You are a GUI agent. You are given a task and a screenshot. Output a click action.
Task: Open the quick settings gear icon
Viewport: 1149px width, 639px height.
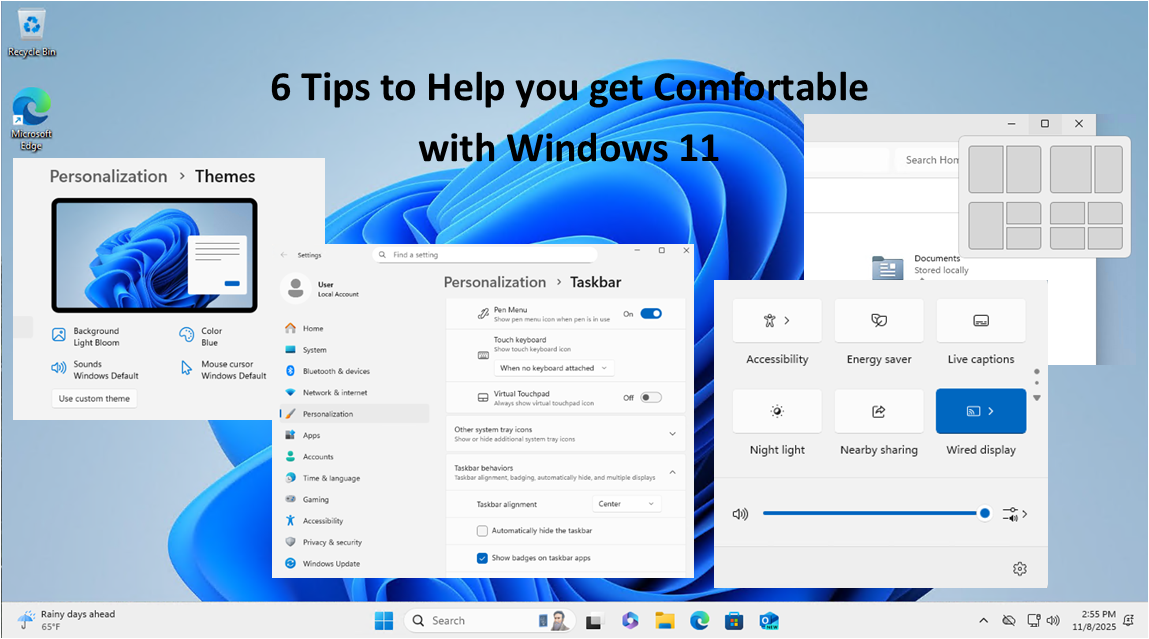tap(1019, 568)
